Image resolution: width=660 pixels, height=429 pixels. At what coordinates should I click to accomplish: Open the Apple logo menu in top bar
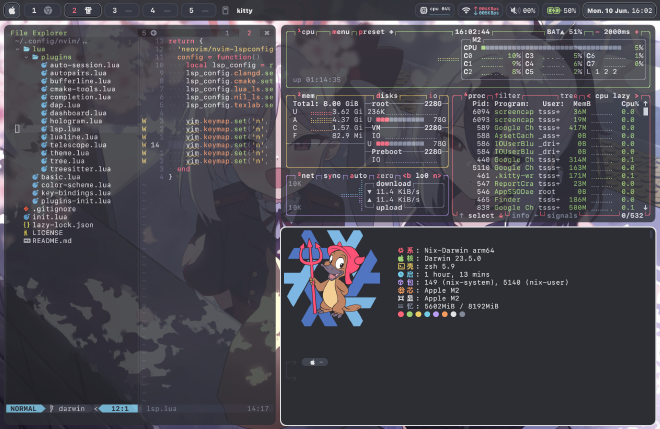pyautogui.click(x=12, y=11)
